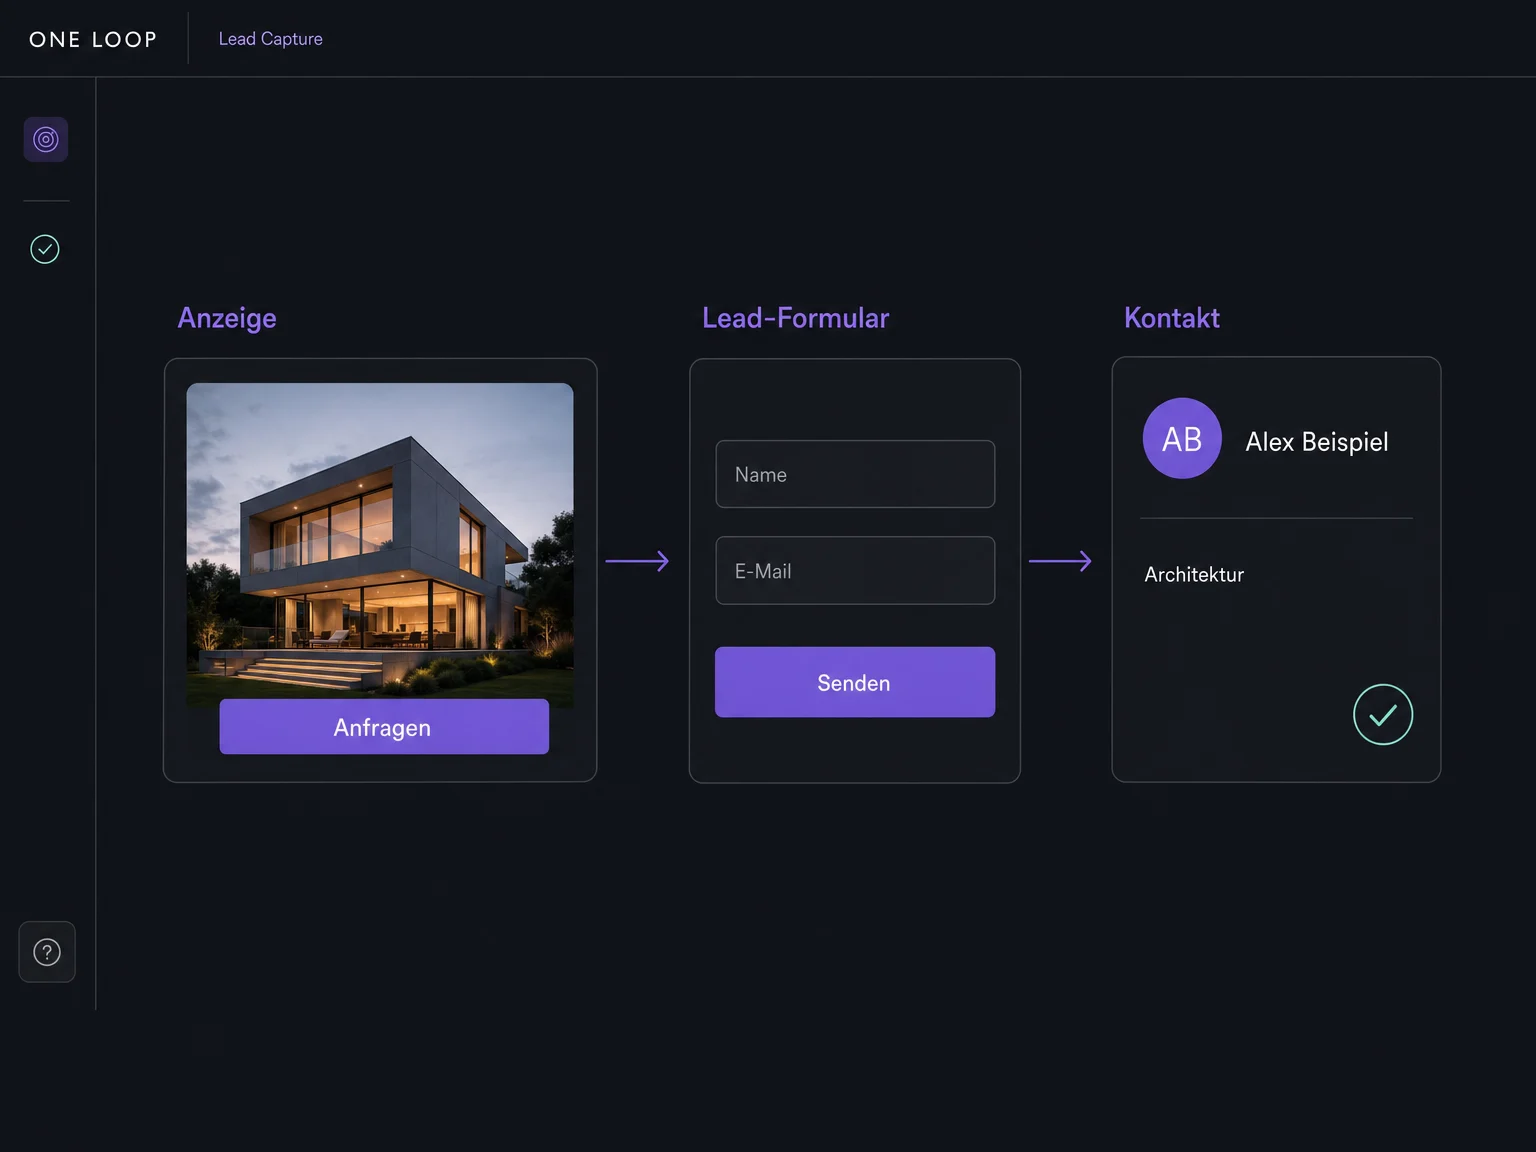
Task: Focus the Name input field
Action: pyautogui.click(x=855, y=474)
